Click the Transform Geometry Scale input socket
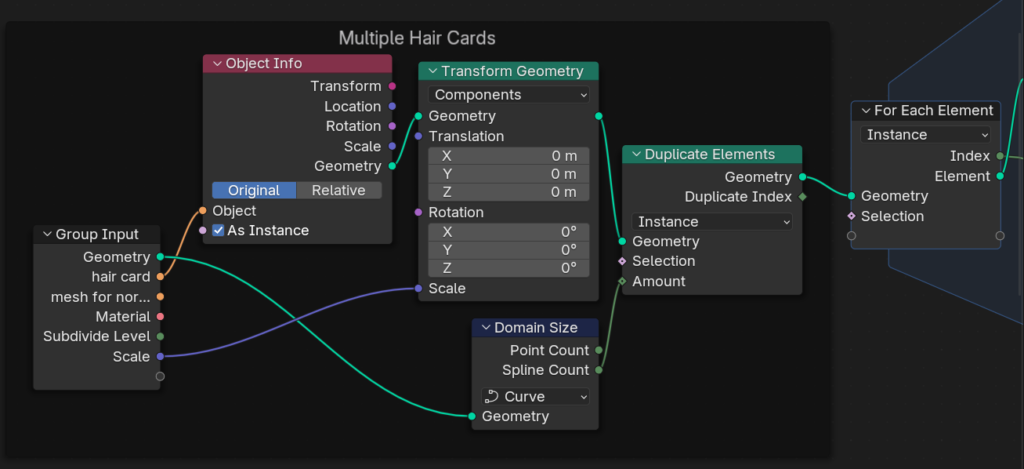The height and width of the screenshot is (469, 1024). [418, 289]
